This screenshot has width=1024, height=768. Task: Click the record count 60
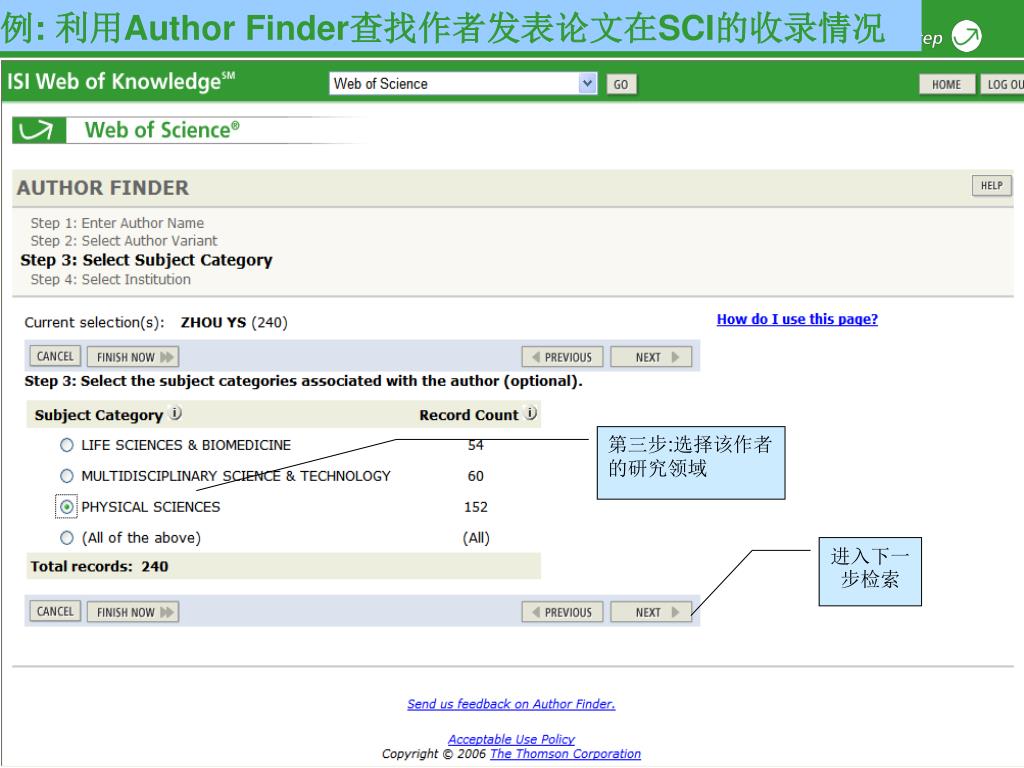click(x=475, y=476)
